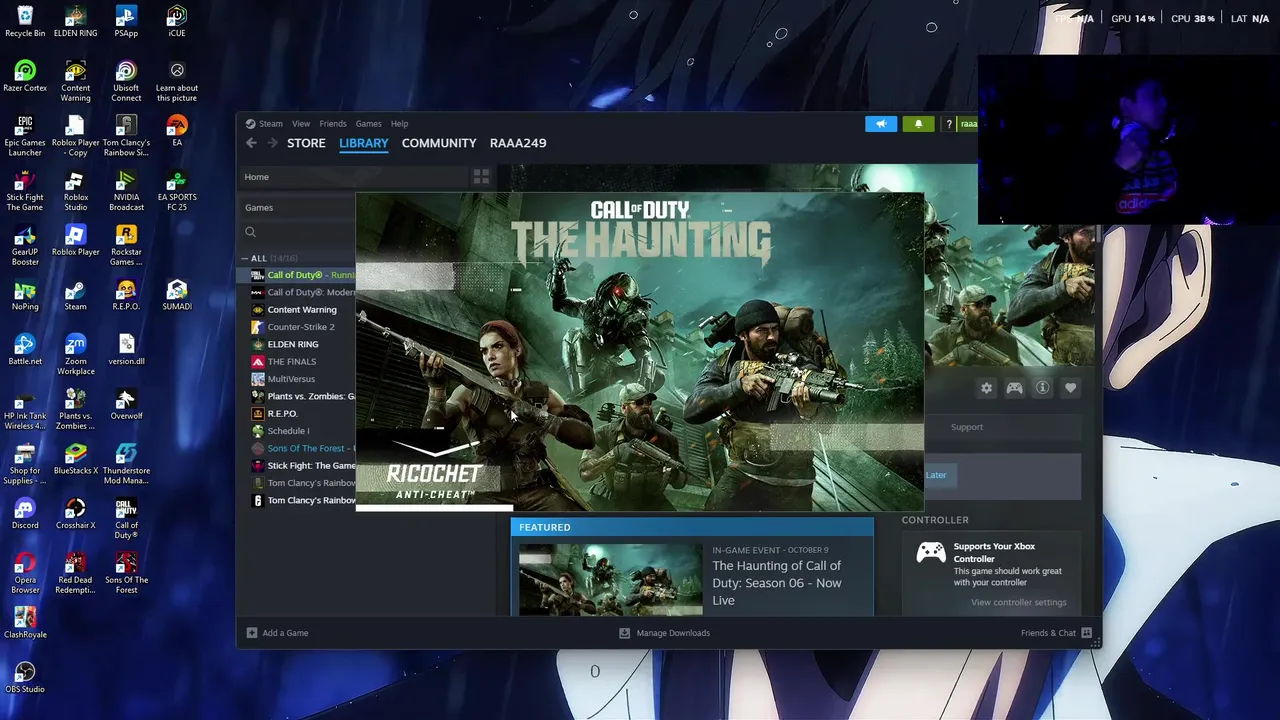Open NVIDIA Broadcast desktop shortcut
This screenshot has width=1280, height=720.
126,190
